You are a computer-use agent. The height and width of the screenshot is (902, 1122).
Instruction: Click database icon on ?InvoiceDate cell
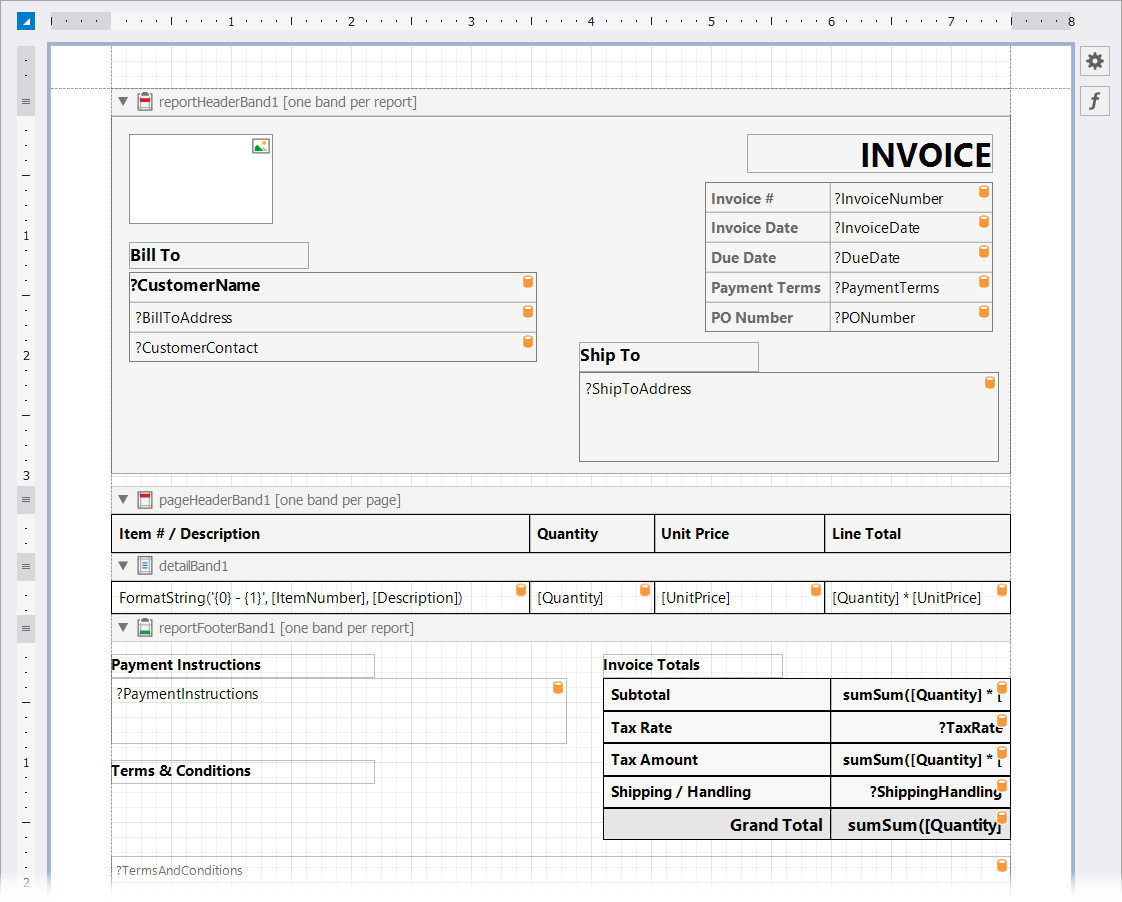point(984,222)
